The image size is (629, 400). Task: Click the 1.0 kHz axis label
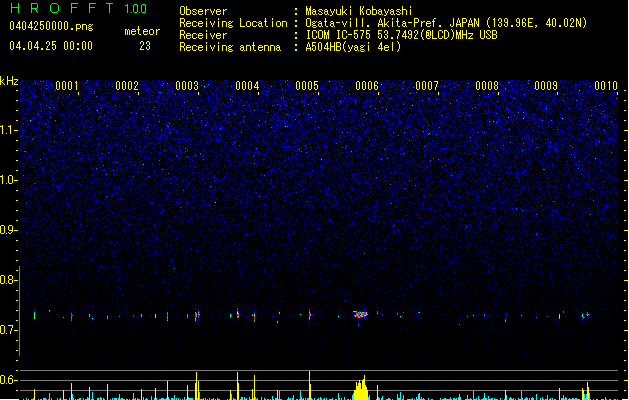coord(8,180)
